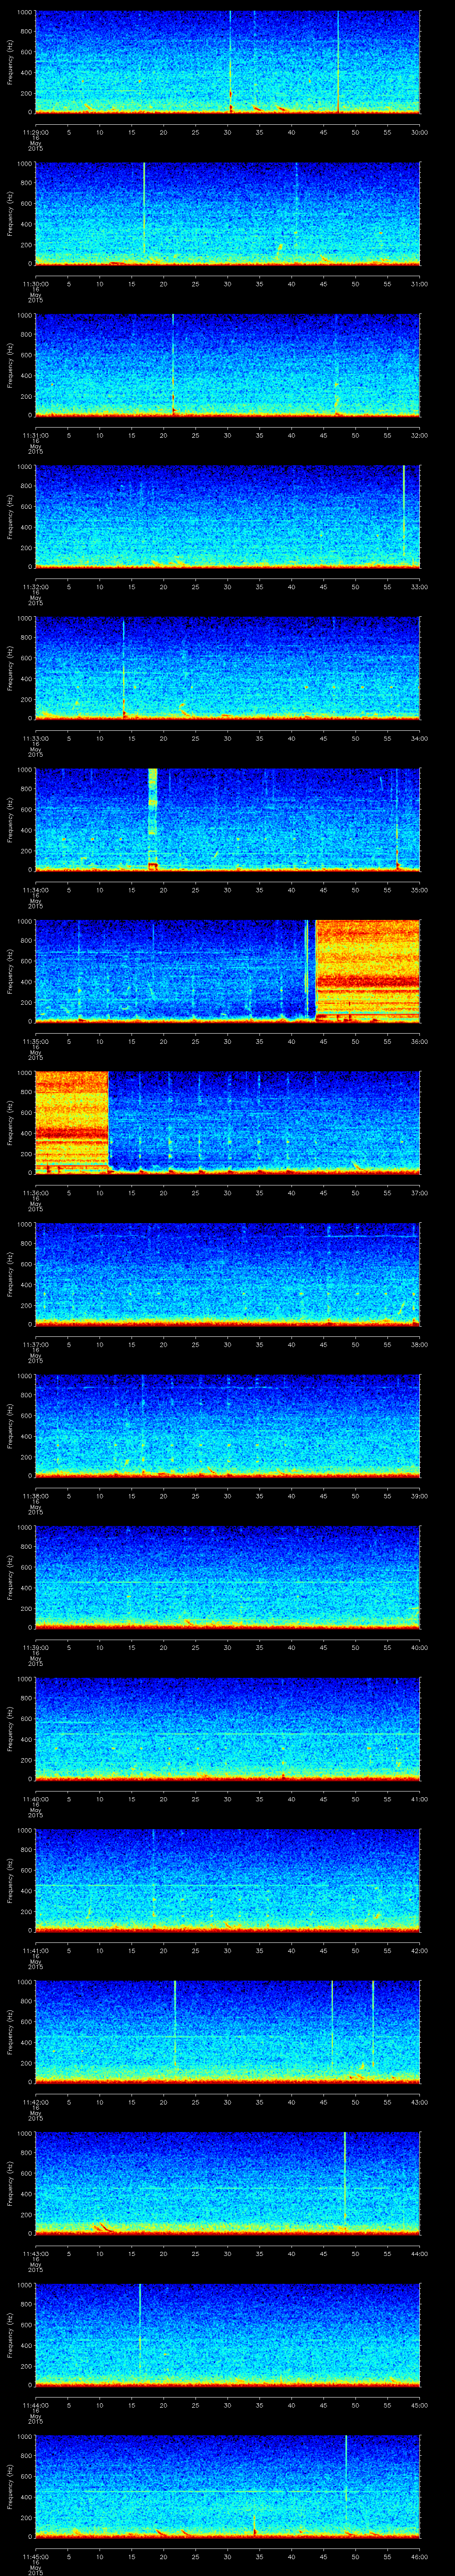
Task: Select the wide vertical burst in 11:34 spectrogram
Action: point(153,818)
